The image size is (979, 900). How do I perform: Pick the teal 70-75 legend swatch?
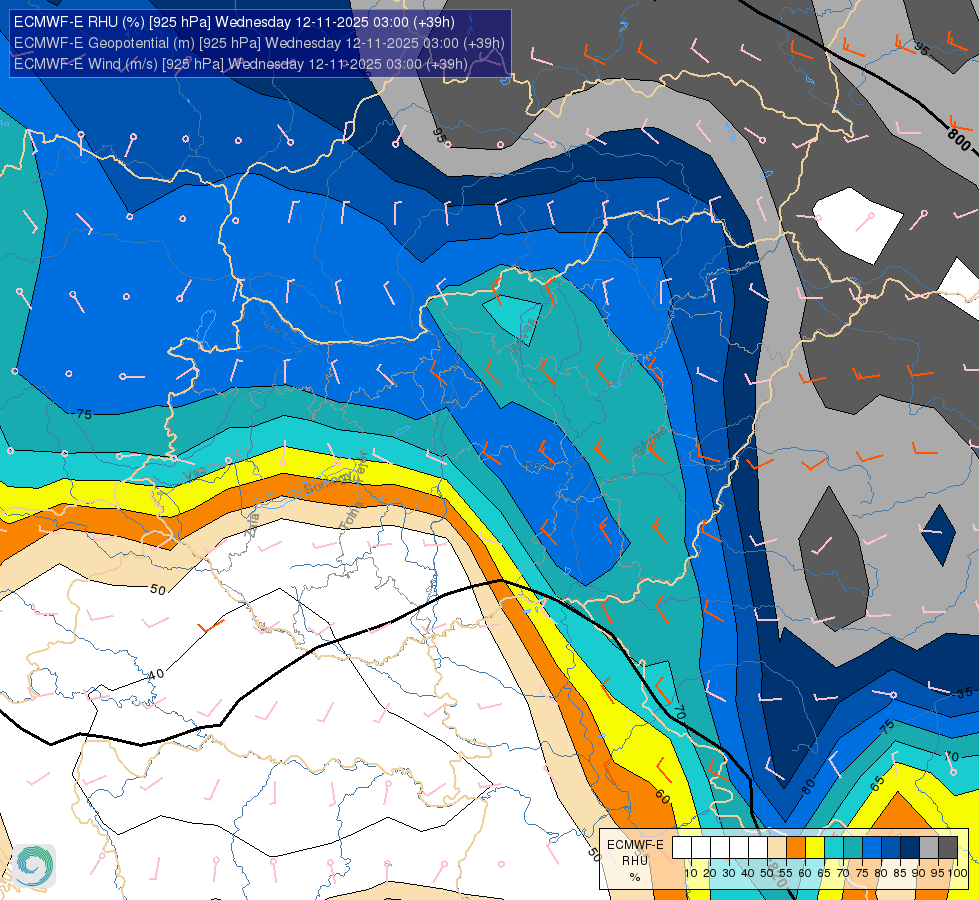pos(853,847)
